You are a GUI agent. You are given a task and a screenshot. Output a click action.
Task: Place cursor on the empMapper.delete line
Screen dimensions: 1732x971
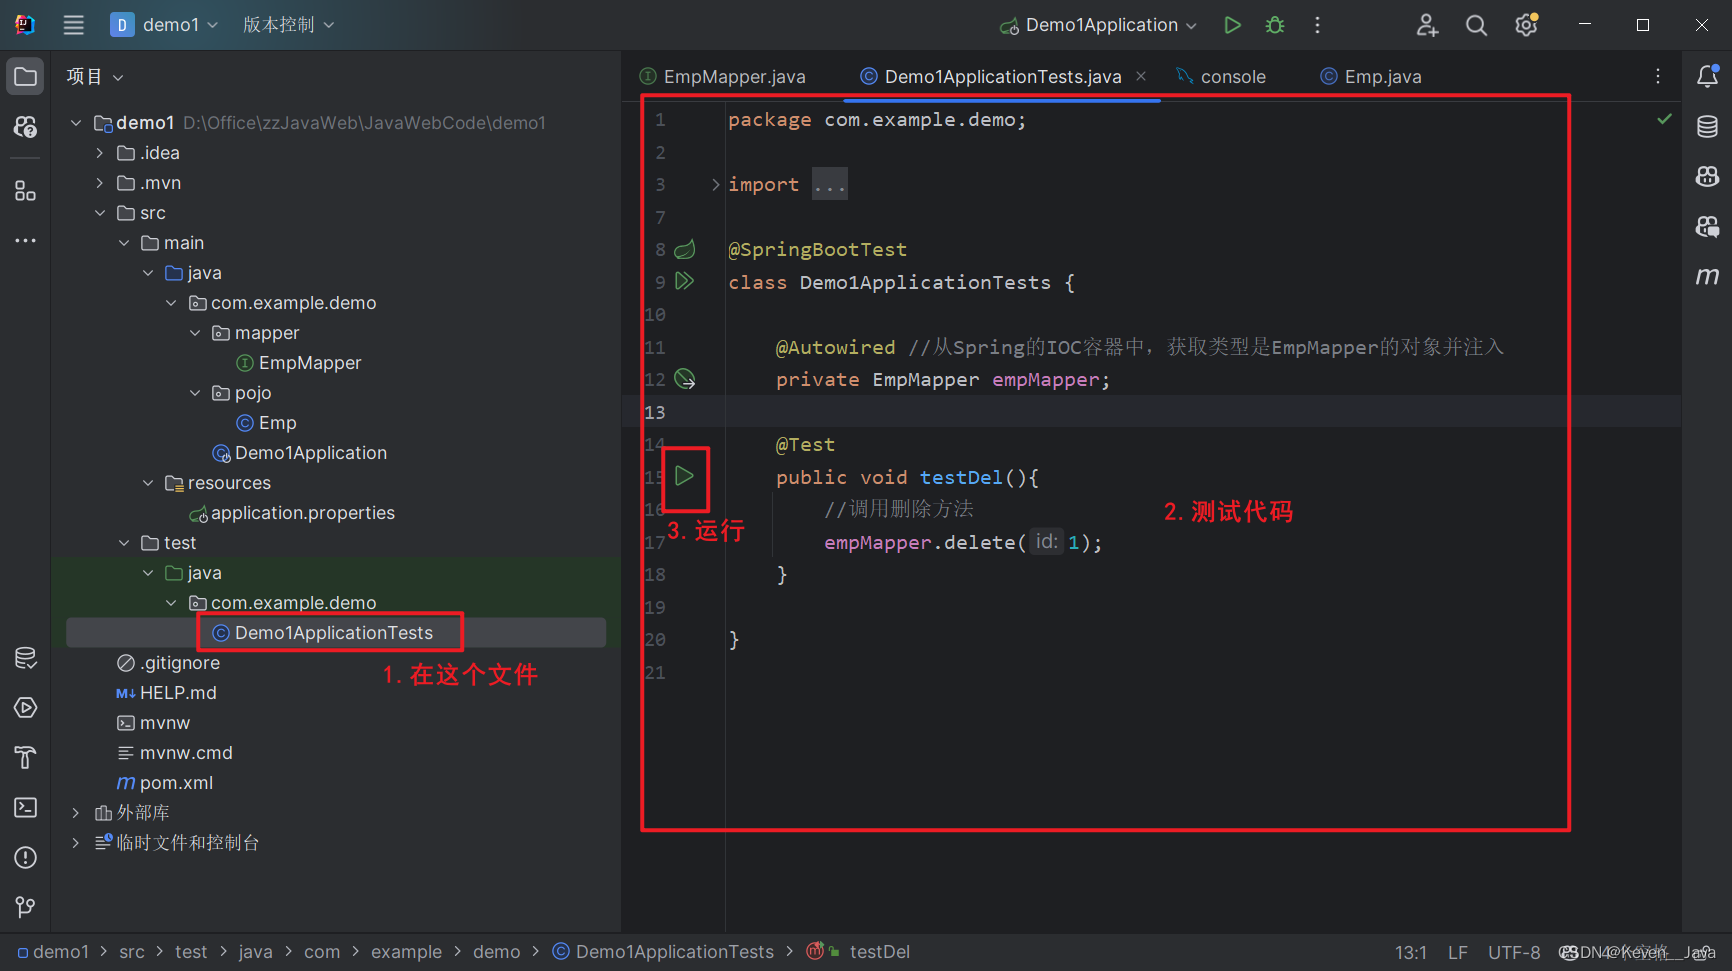coord(963,542)
